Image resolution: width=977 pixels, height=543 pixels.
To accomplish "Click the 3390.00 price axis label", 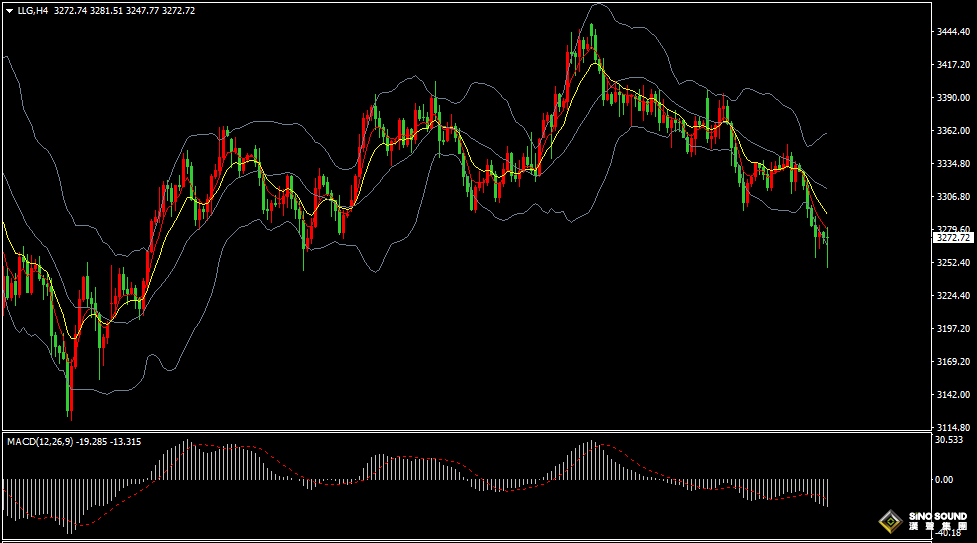I will [953, 98].
